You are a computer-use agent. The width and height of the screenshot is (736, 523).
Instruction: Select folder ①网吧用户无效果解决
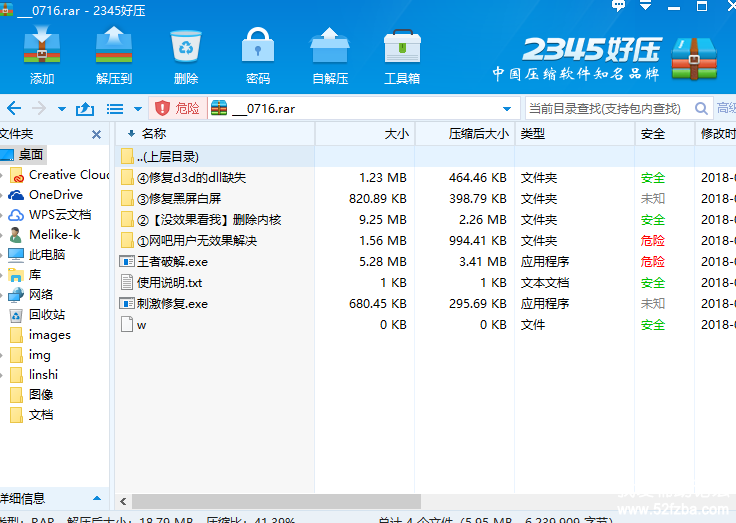(425, 241)
